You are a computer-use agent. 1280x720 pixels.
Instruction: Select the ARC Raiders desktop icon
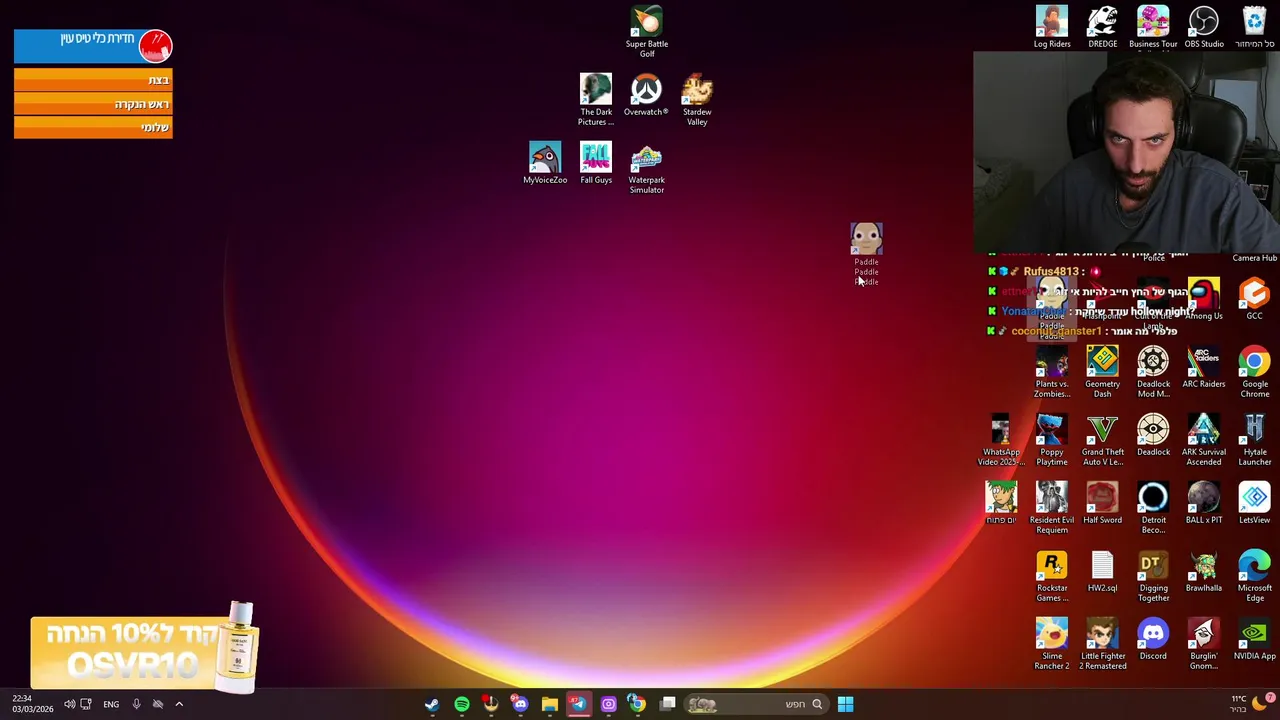(x=1204, y=367)
